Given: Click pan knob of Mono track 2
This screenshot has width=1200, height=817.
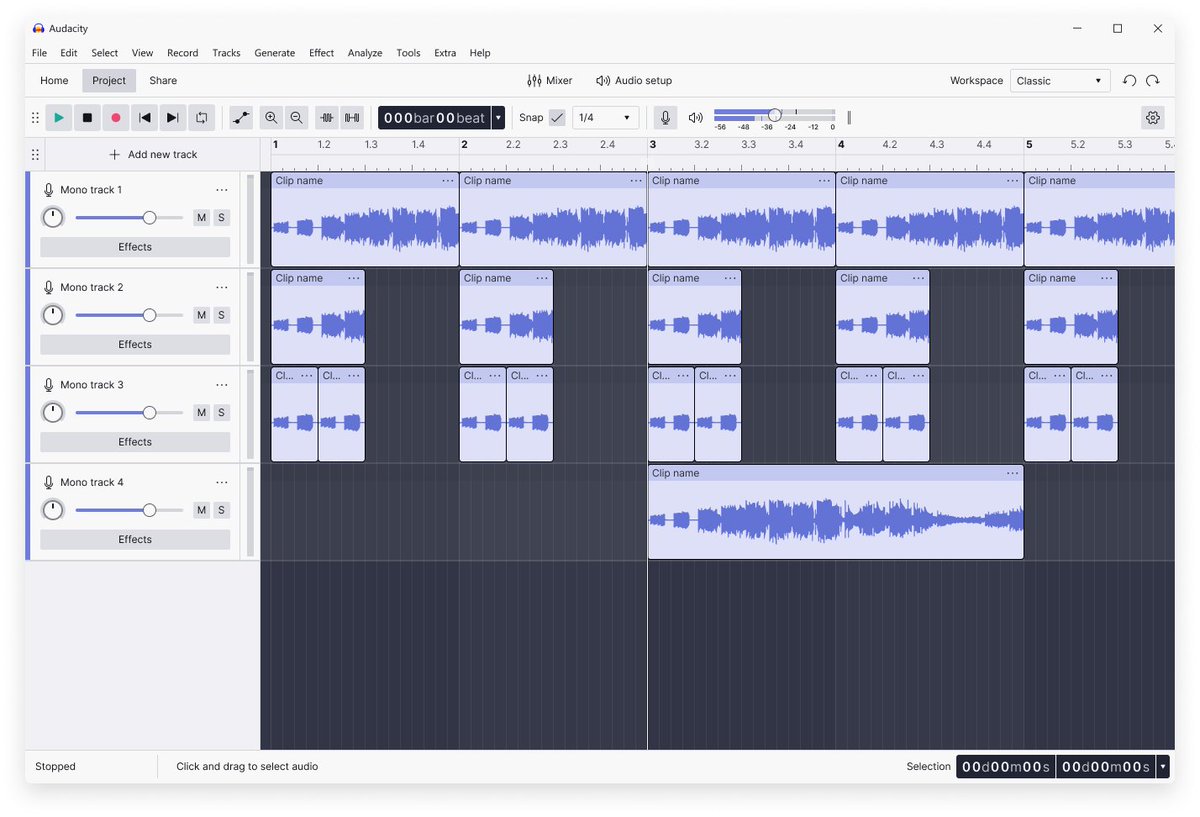Looking at the screenshot, I should click(x=53, y=315).
